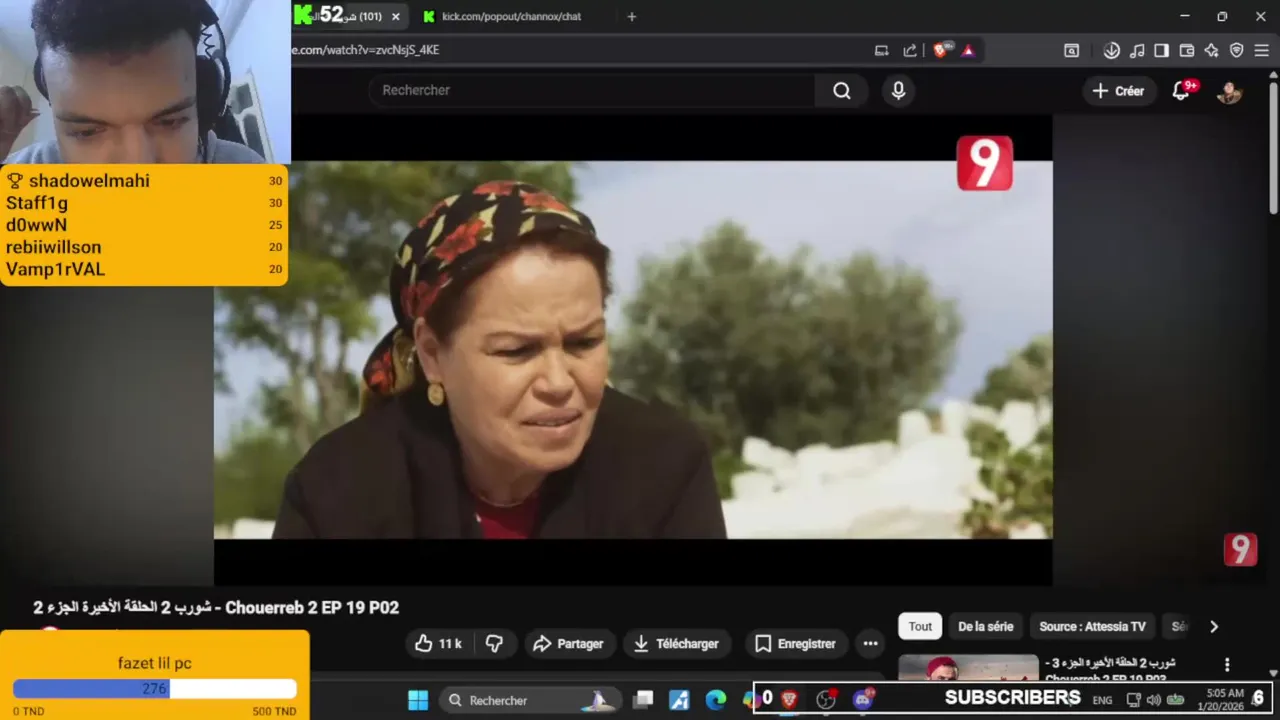
Task: Start voice search with the microphone icon
Action: (898, 91)
